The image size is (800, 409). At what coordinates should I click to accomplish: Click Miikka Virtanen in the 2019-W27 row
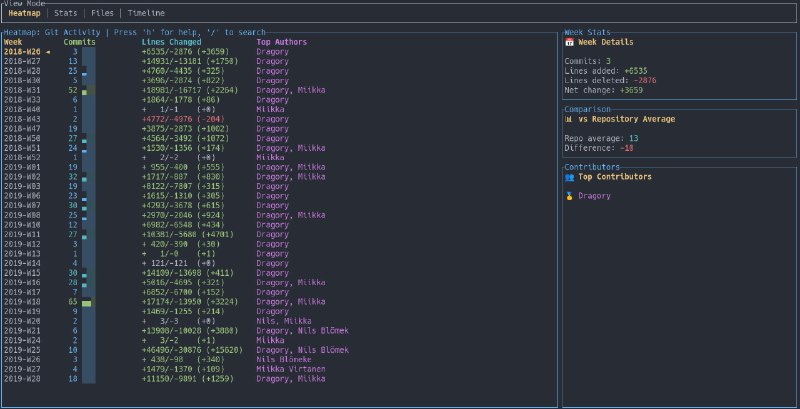293,369
